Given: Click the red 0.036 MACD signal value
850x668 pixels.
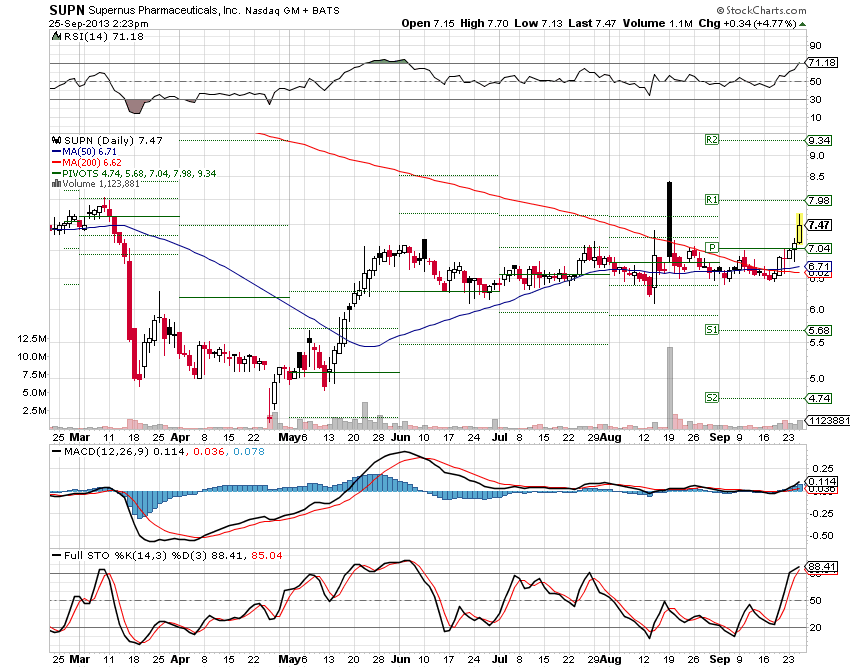Looking at the screenshot, I should (x=209, y=451).
